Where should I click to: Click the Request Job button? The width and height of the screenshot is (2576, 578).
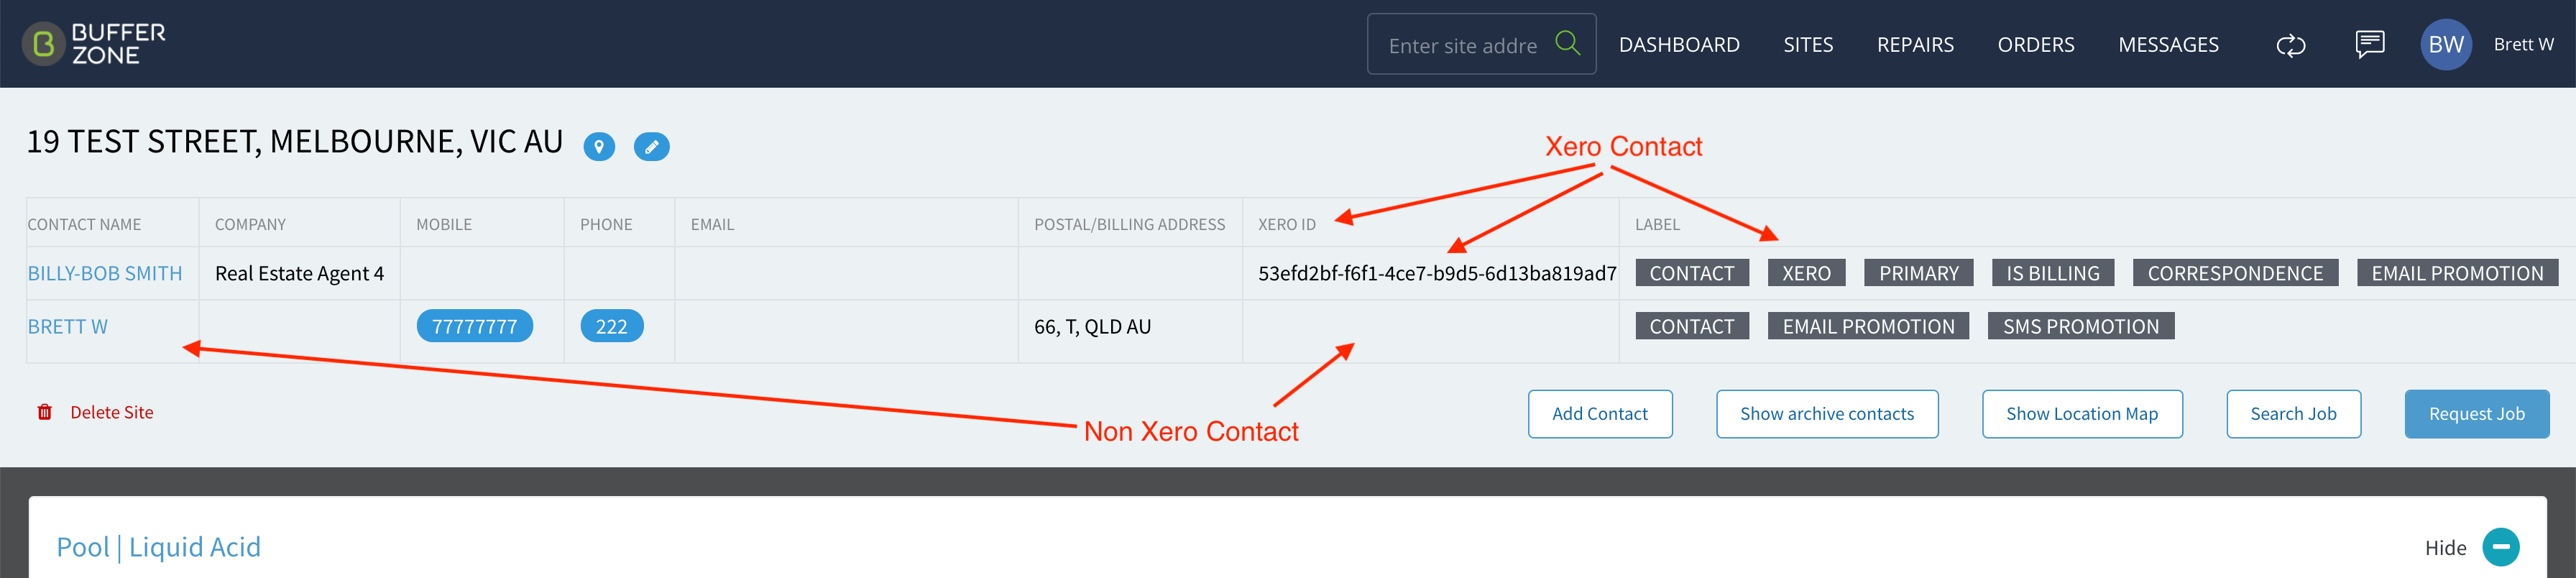2476,414
